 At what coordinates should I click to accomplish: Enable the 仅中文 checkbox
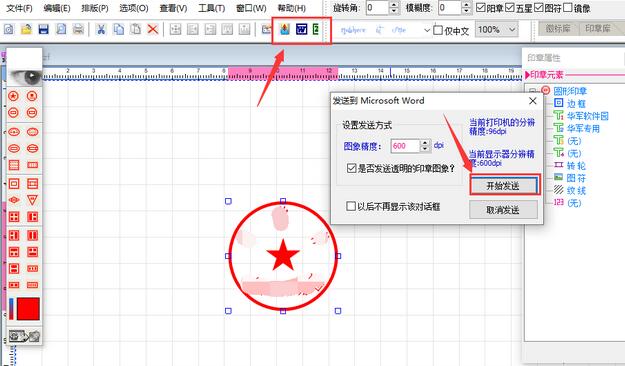438,30
